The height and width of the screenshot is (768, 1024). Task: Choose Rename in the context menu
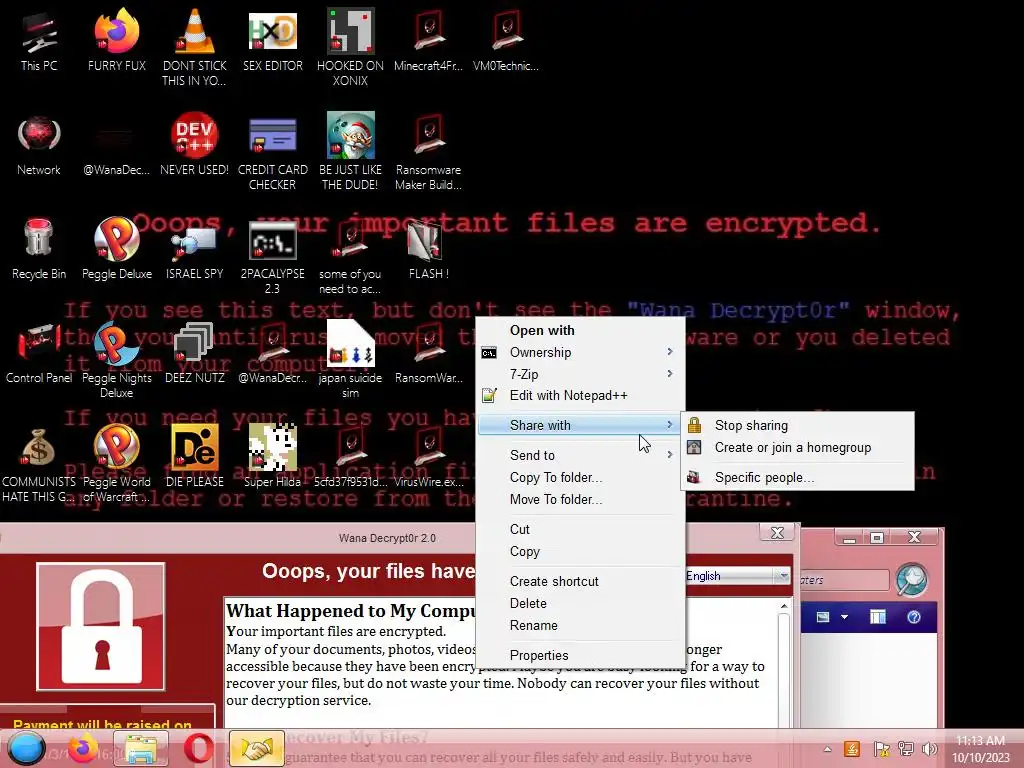tap(581, 626)
